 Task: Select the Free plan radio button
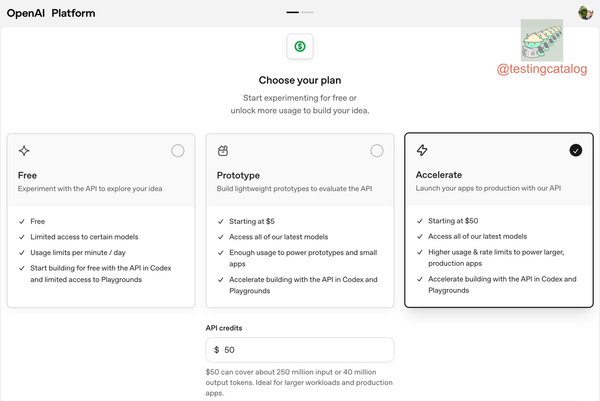[178, 151]
